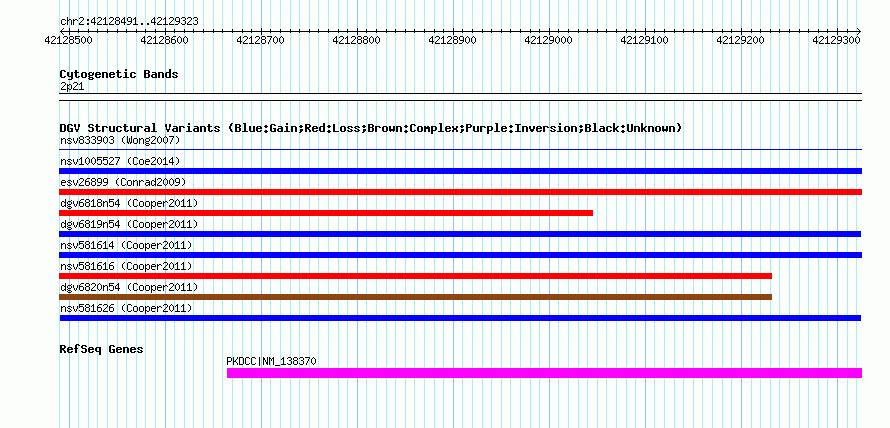This screenshot has height=428, width=890.
Task: Select variant label esv26899 (Conrad2009)
Action: 123,182
